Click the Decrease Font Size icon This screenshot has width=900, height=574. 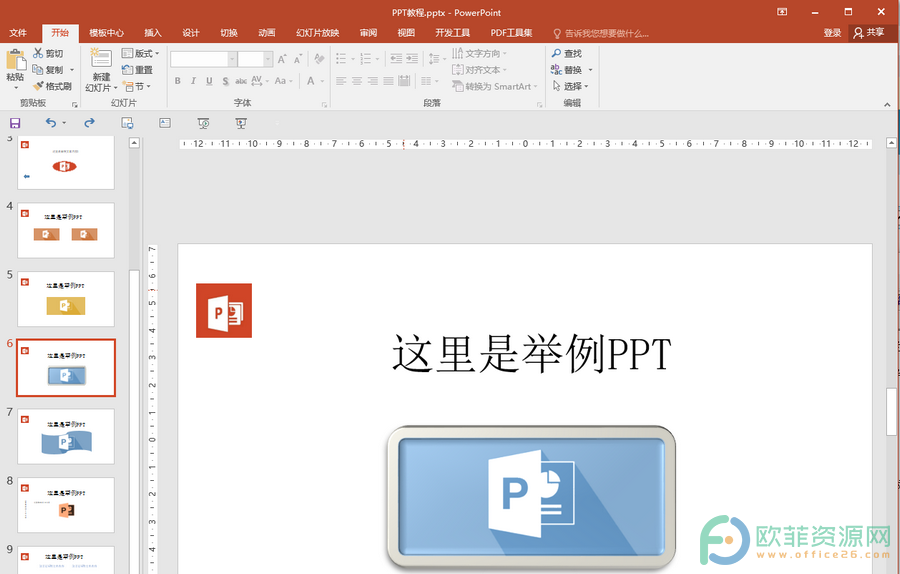tap(298, 59)
